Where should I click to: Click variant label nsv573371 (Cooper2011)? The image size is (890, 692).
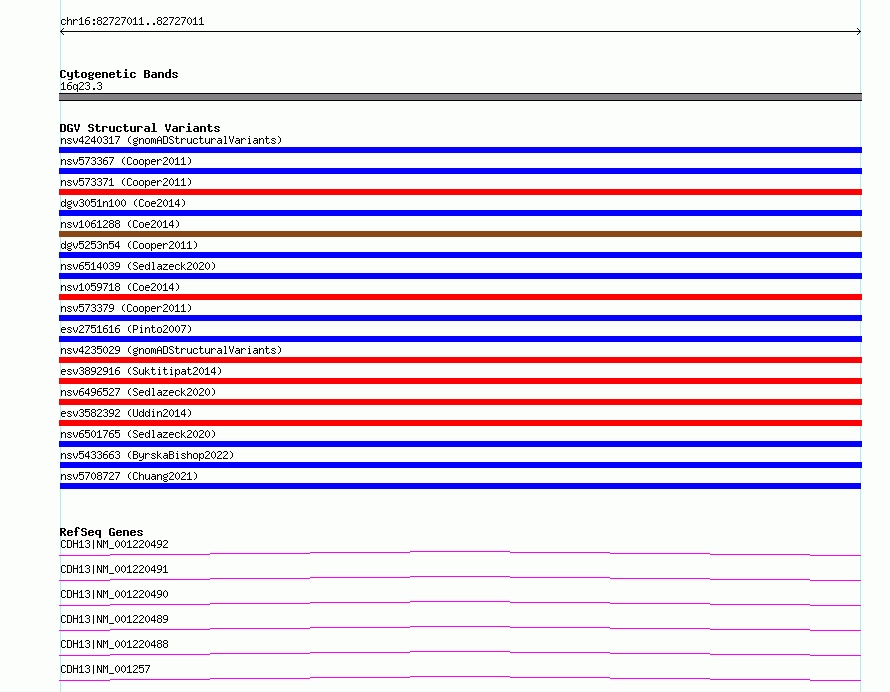(126, 182)
